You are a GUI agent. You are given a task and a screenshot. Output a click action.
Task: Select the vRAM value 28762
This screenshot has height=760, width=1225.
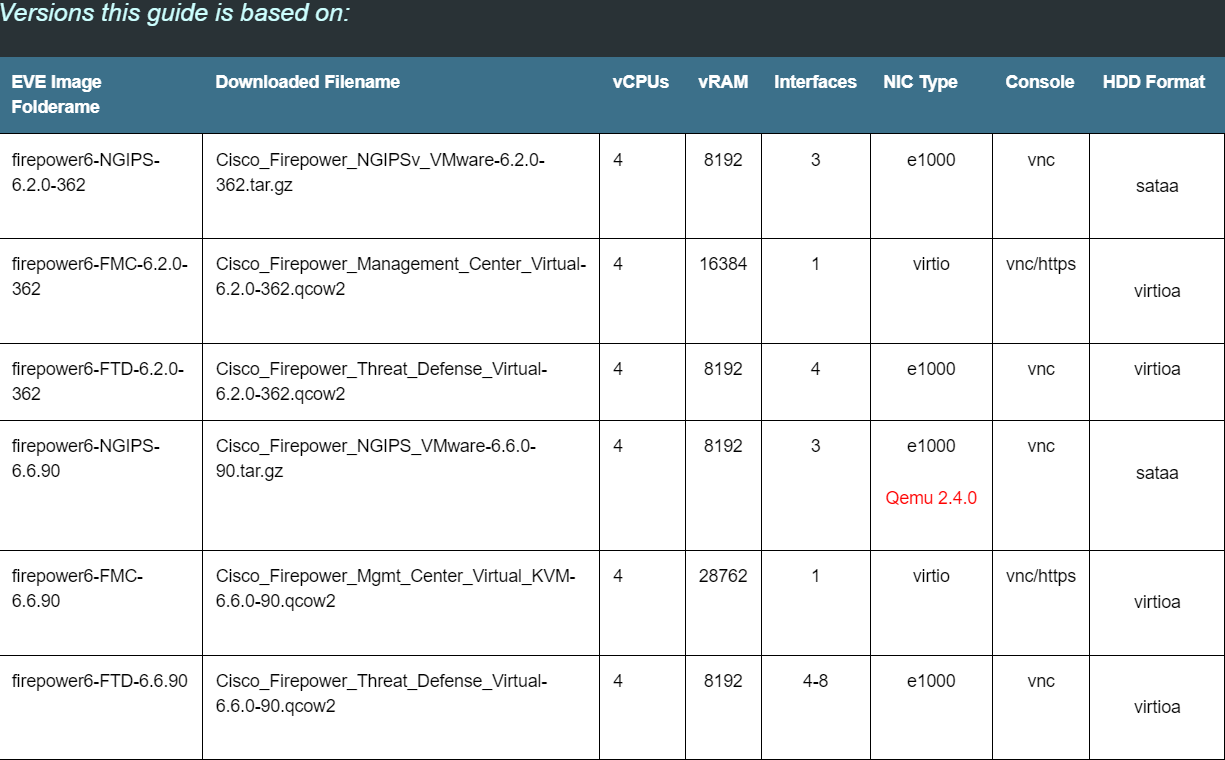(x=723, y=576)
